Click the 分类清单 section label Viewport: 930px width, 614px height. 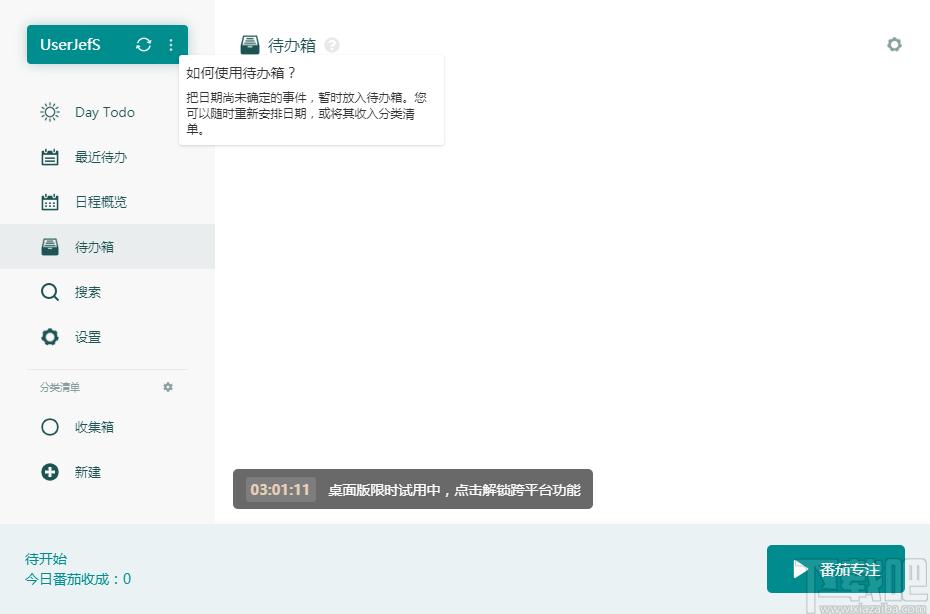pyautogui.click(x=60, y=387)
